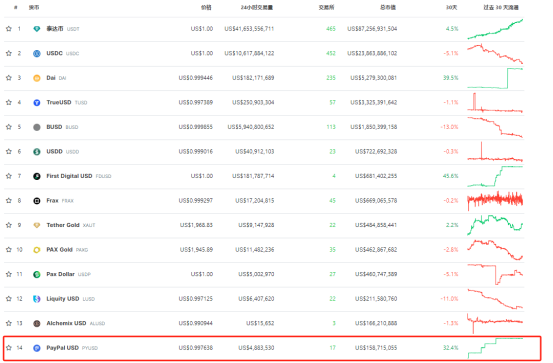Toggle favorite star for USDC
The height and width of the screenshot is (363, 553).
click(x=9, y=53)
